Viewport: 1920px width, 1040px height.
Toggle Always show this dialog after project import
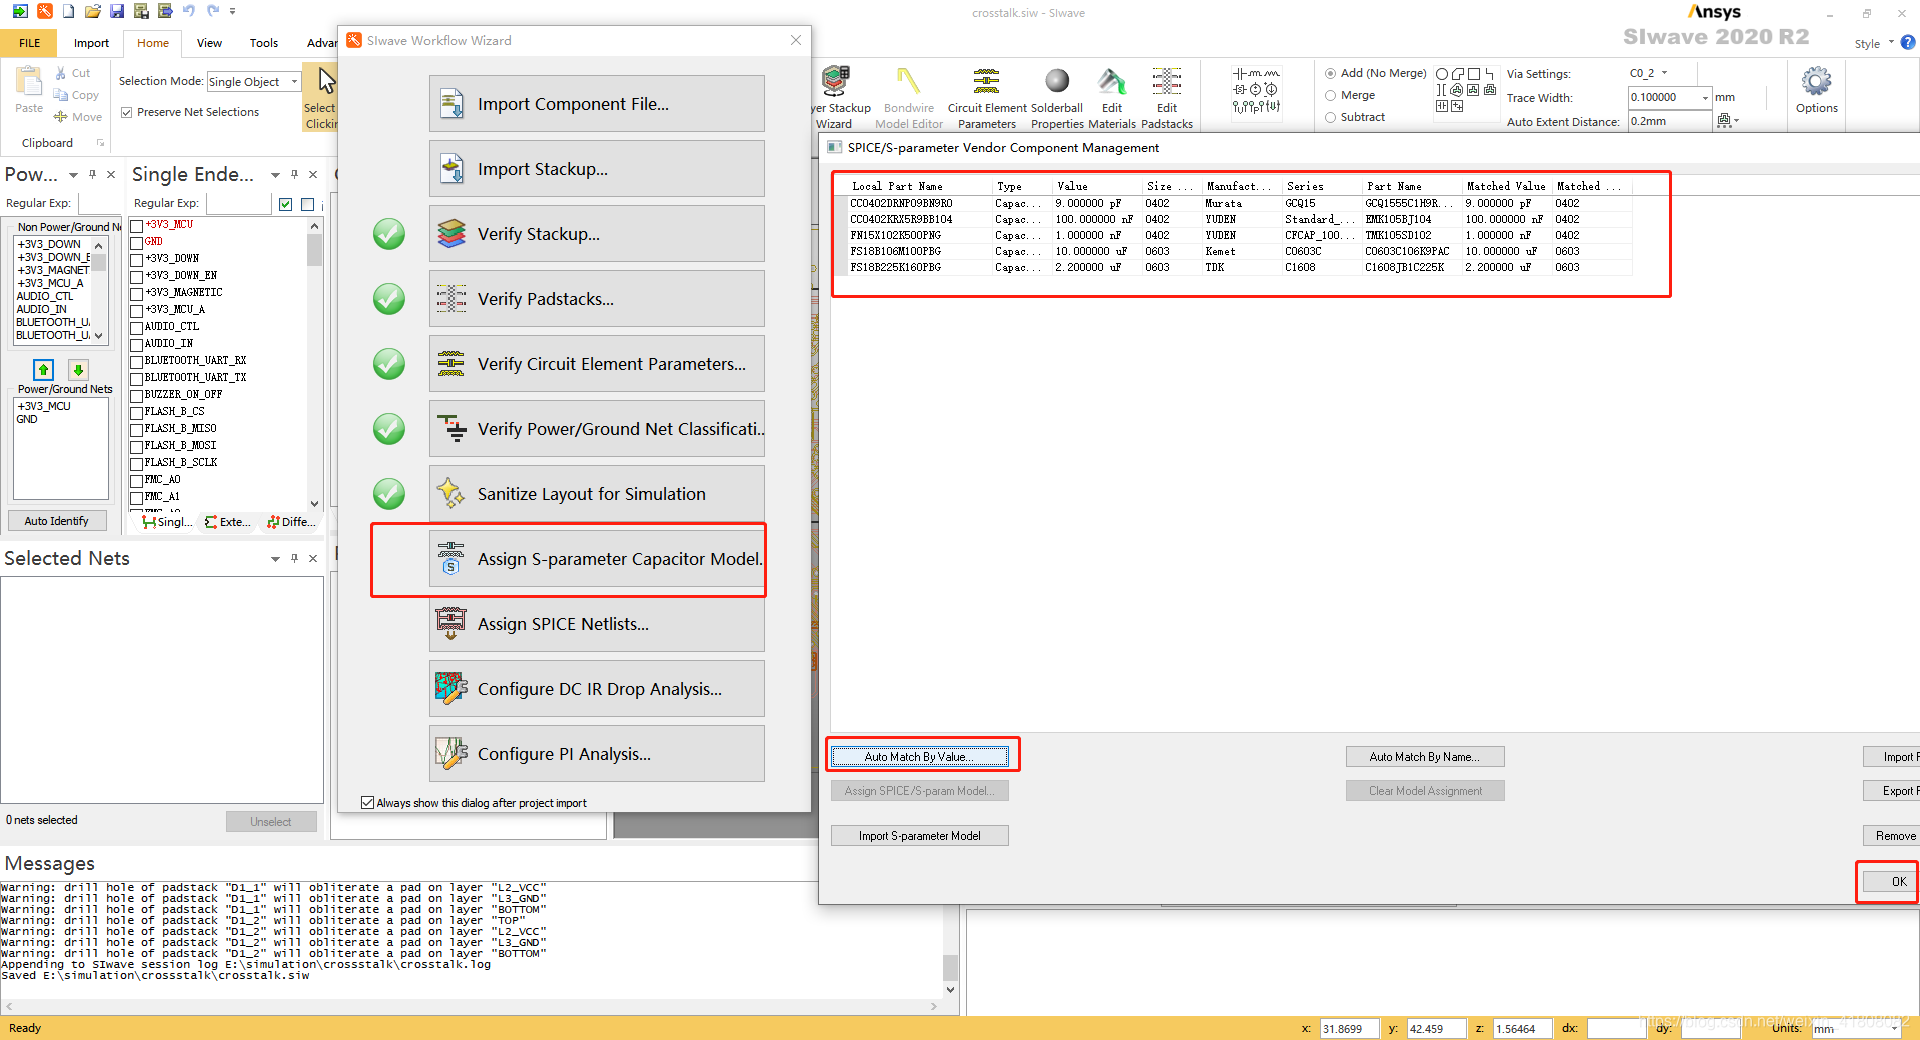367,802
